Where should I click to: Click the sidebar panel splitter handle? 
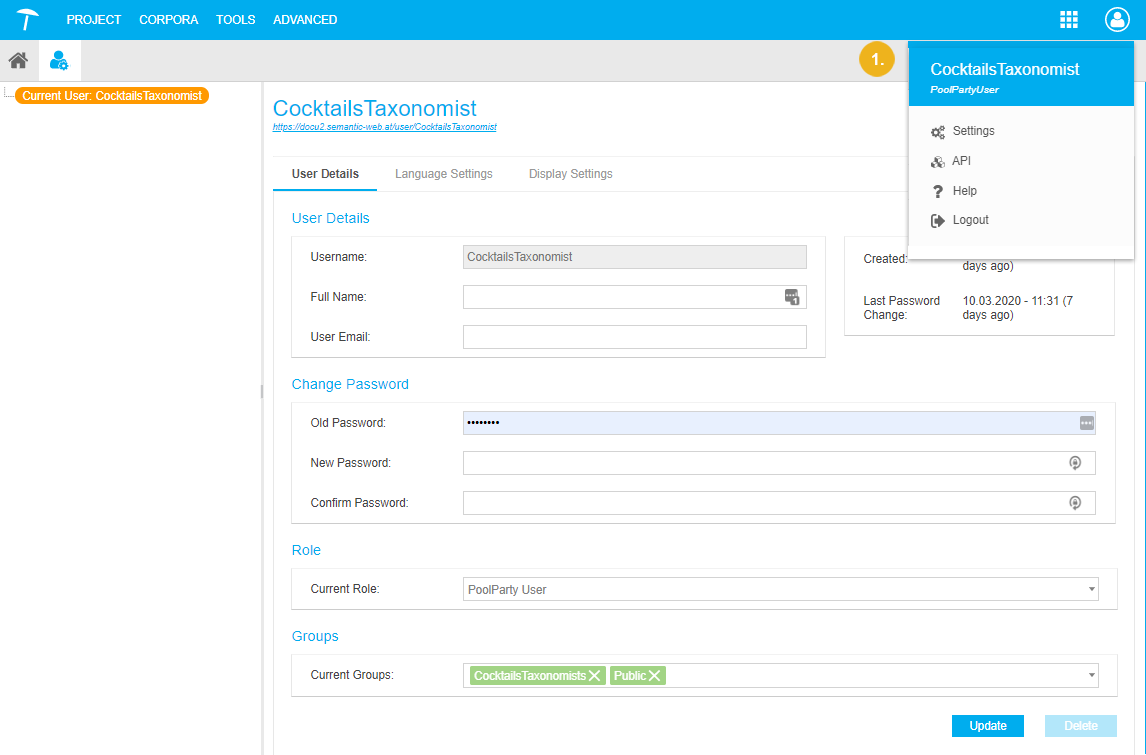[262, 392]
